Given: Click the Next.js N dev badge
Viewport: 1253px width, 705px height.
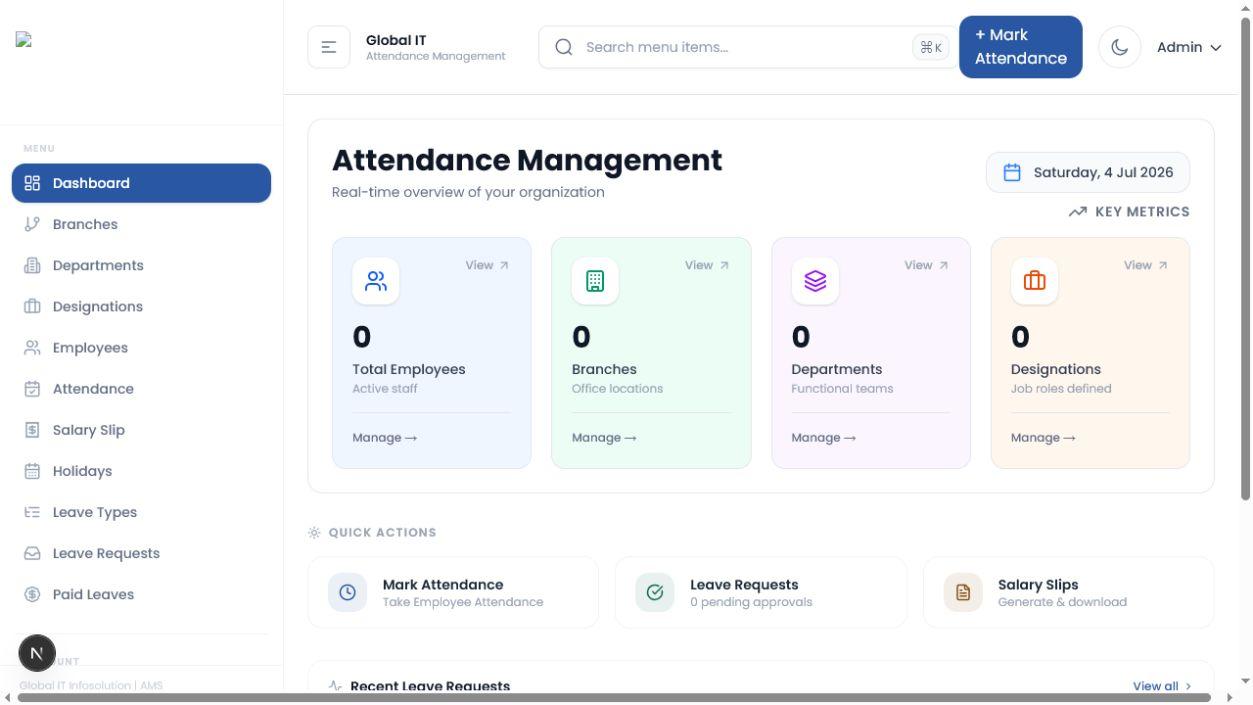Looking at the screenshot, I should pyautogui.click(x=37, y=653).
